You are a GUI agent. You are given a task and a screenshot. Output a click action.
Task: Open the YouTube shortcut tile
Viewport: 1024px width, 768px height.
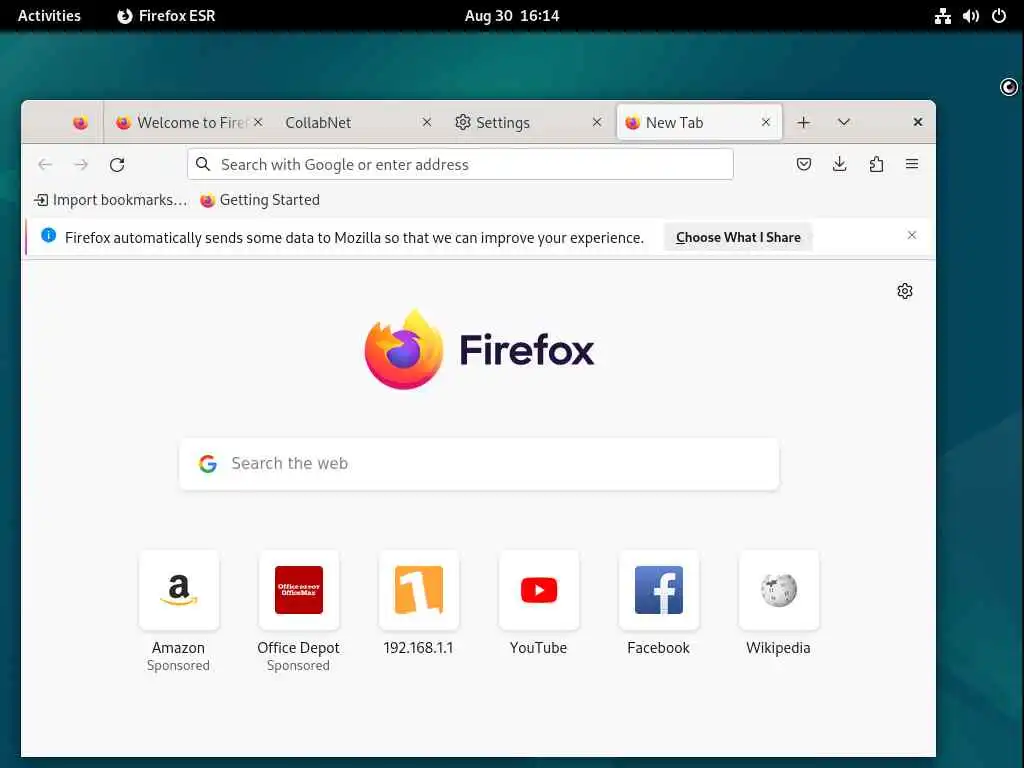click(x=539, y=590)
